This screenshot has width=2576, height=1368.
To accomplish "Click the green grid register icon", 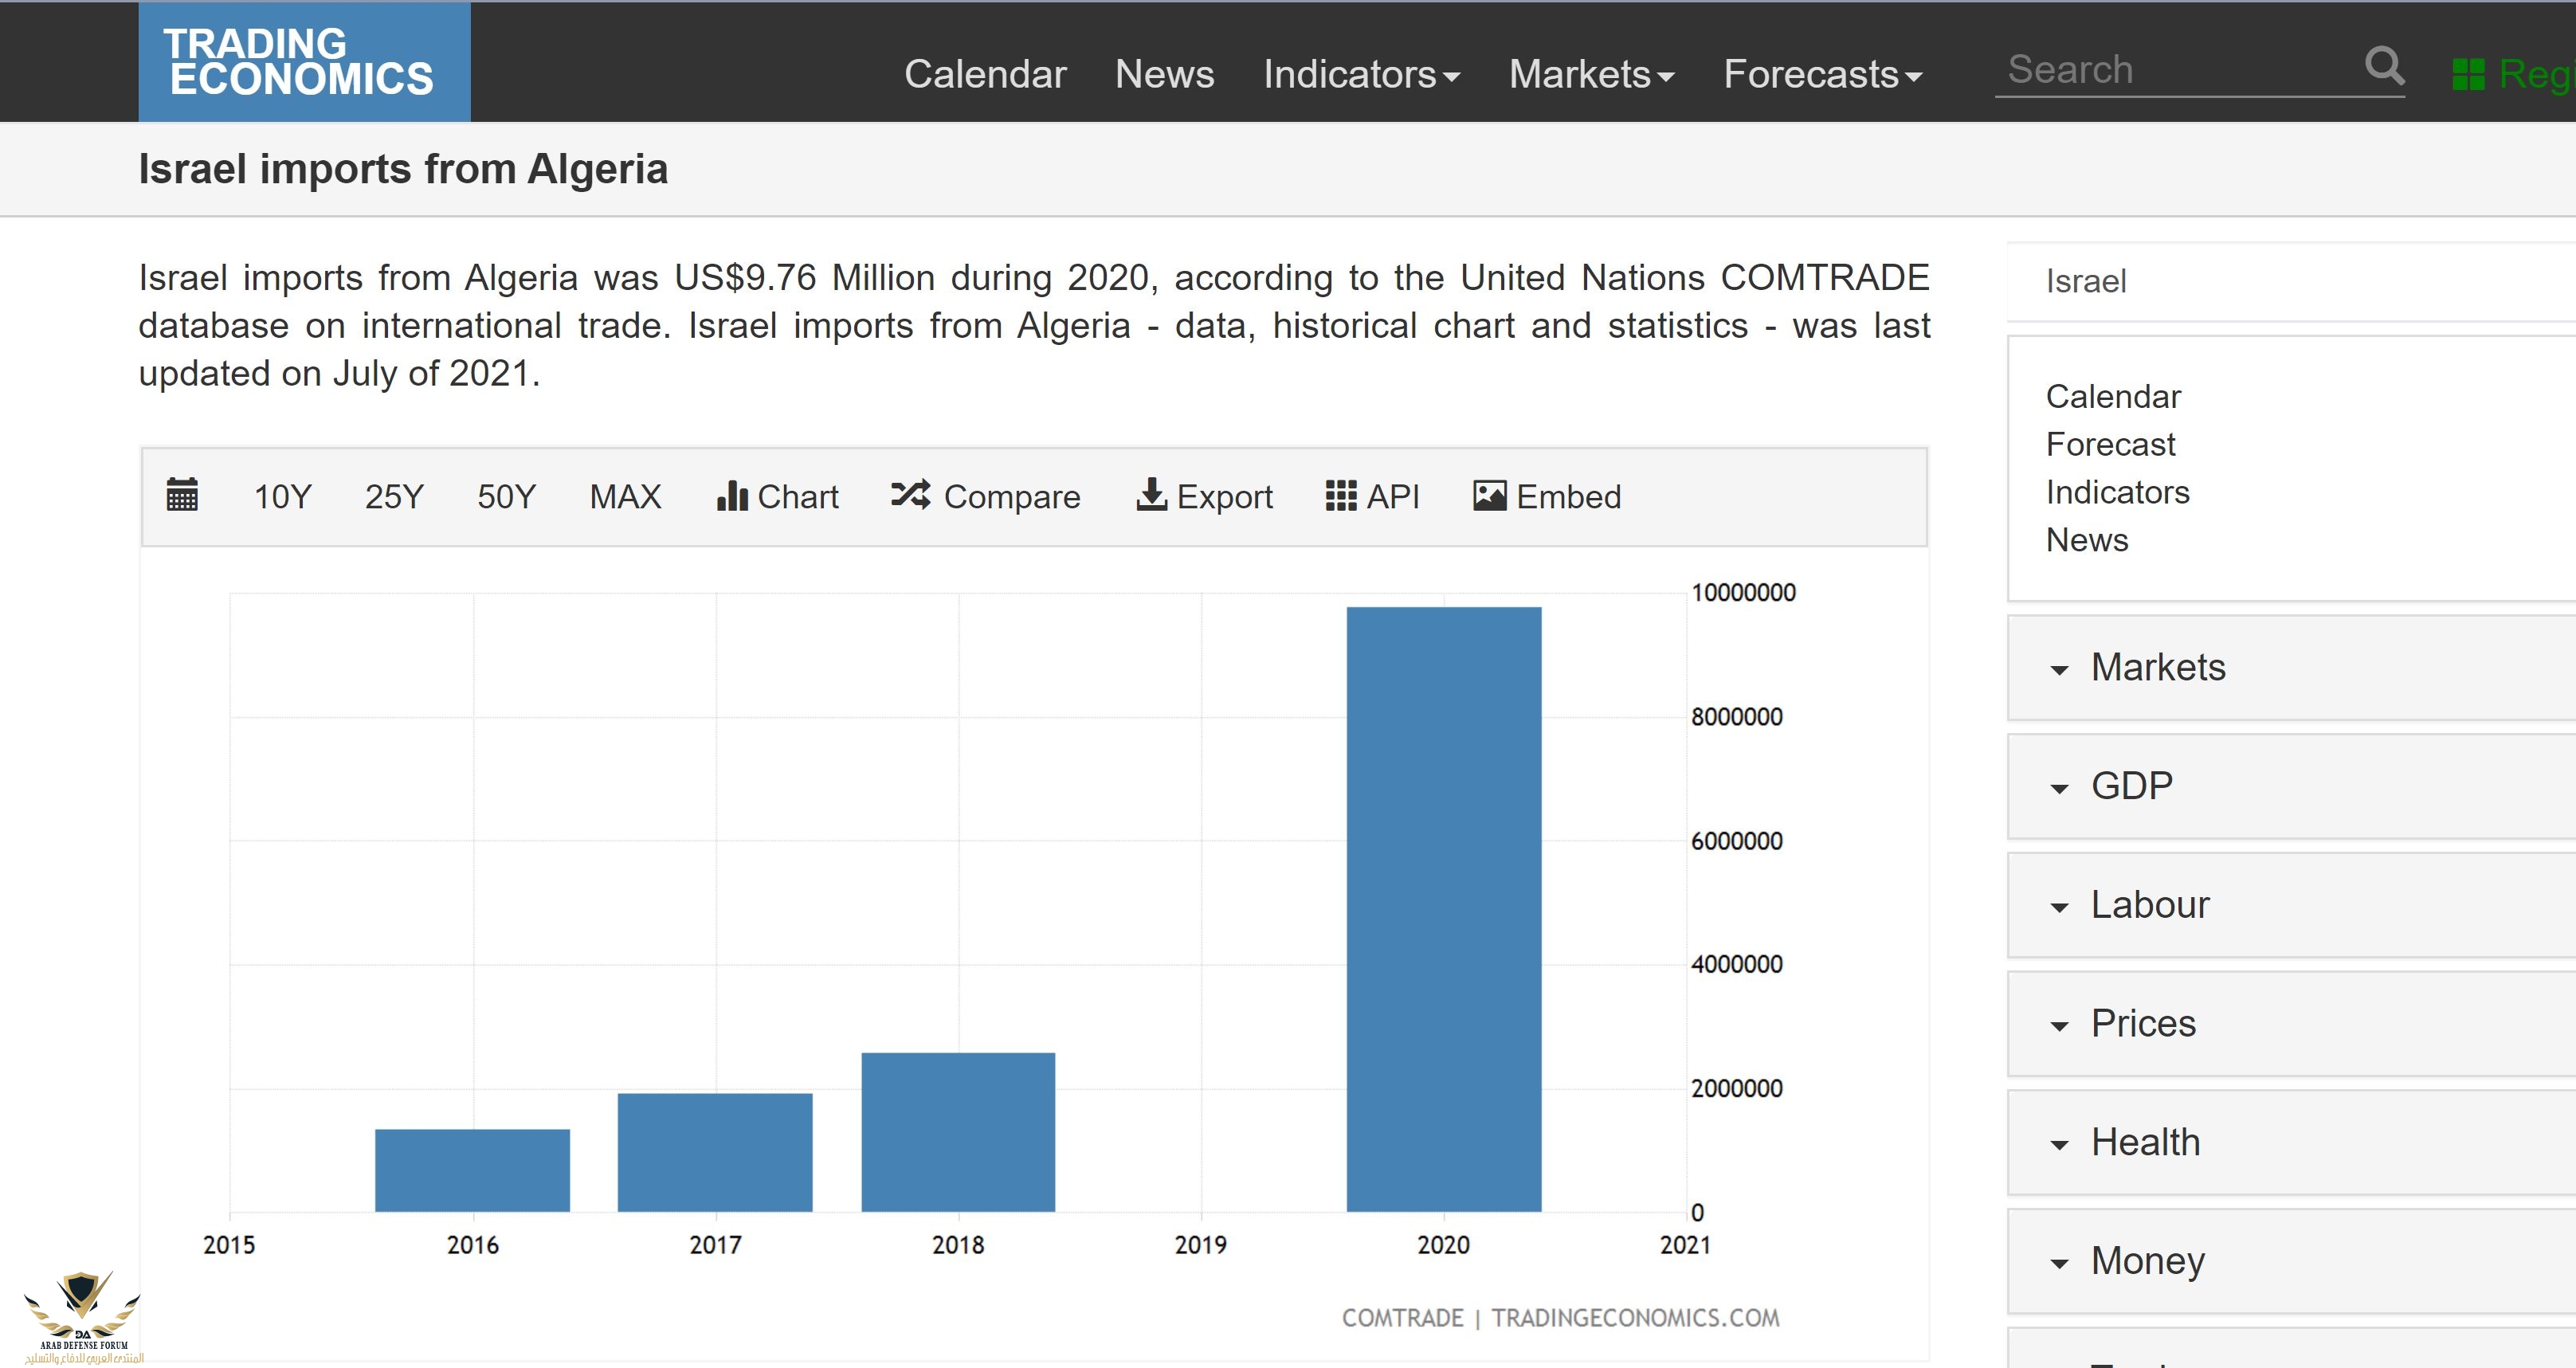I will [x=2468, y=74].
